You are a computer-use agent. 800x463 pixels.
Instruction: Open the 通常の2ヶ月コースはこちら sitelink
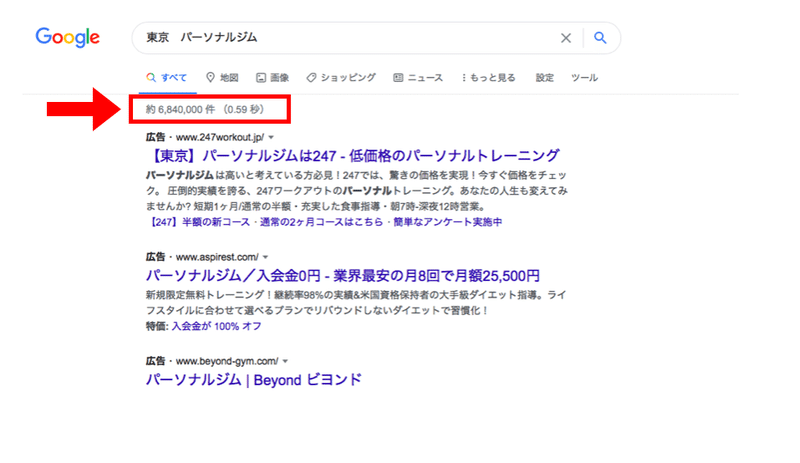click(x=321, y=222)
